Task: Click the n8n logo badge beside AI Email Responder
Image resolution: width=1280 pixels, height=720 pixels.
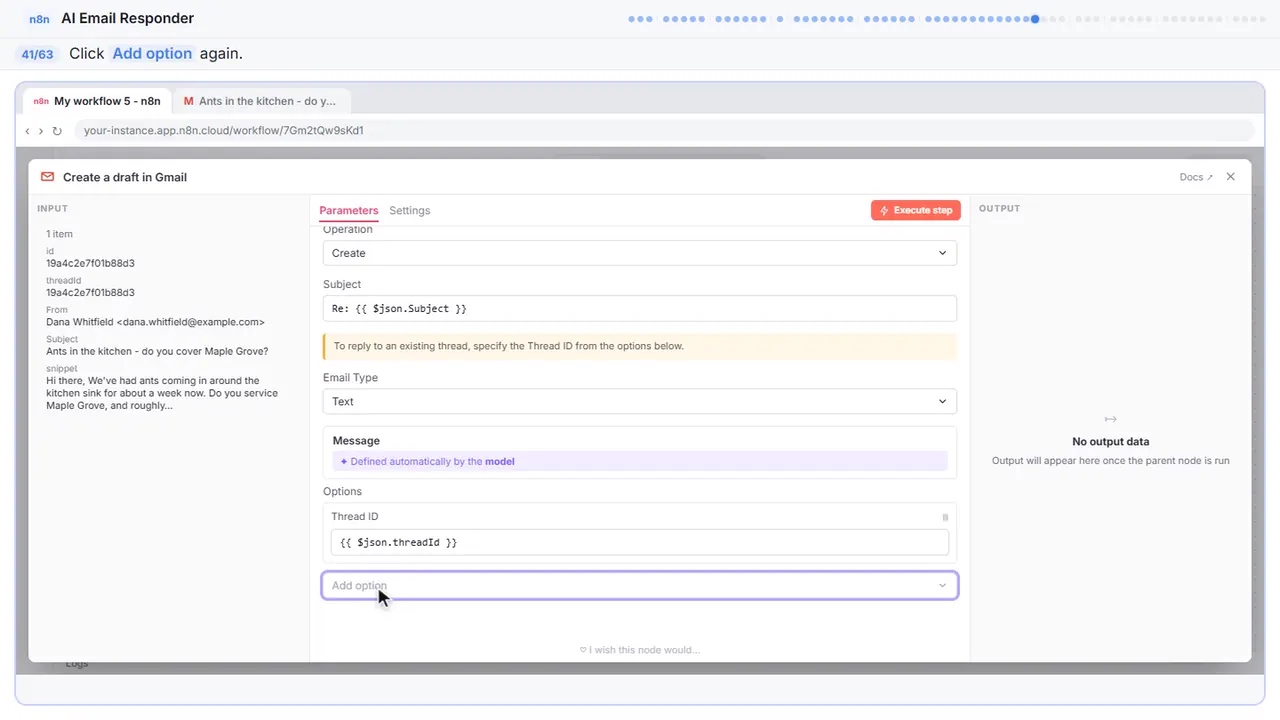Action: [x=40, y=19]
